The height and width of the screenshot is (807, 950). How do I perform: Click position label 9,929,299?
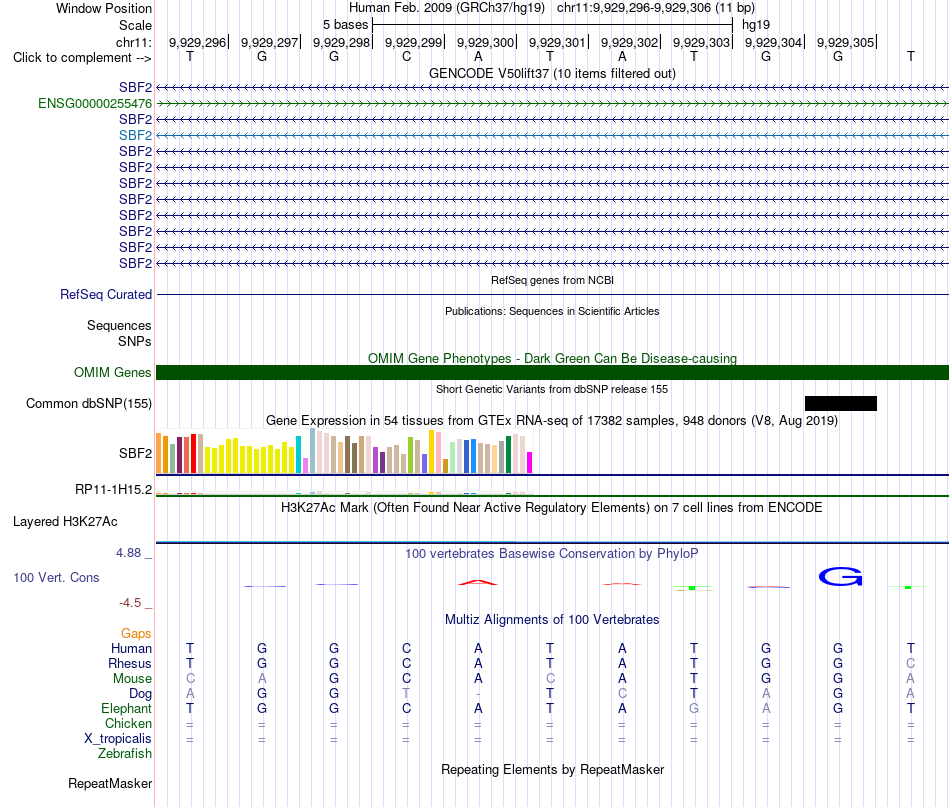(x=413, y=42)
